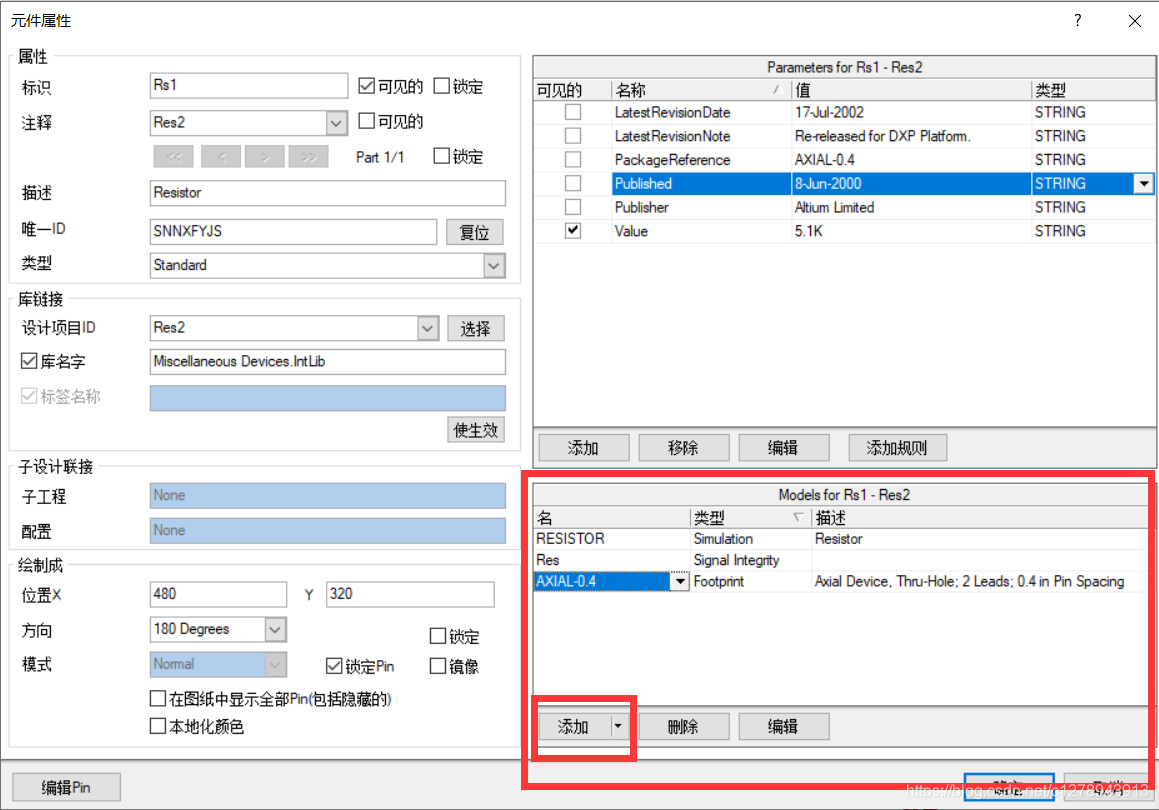Select the RESISTOR simulation model row

(x=610, y=539)
